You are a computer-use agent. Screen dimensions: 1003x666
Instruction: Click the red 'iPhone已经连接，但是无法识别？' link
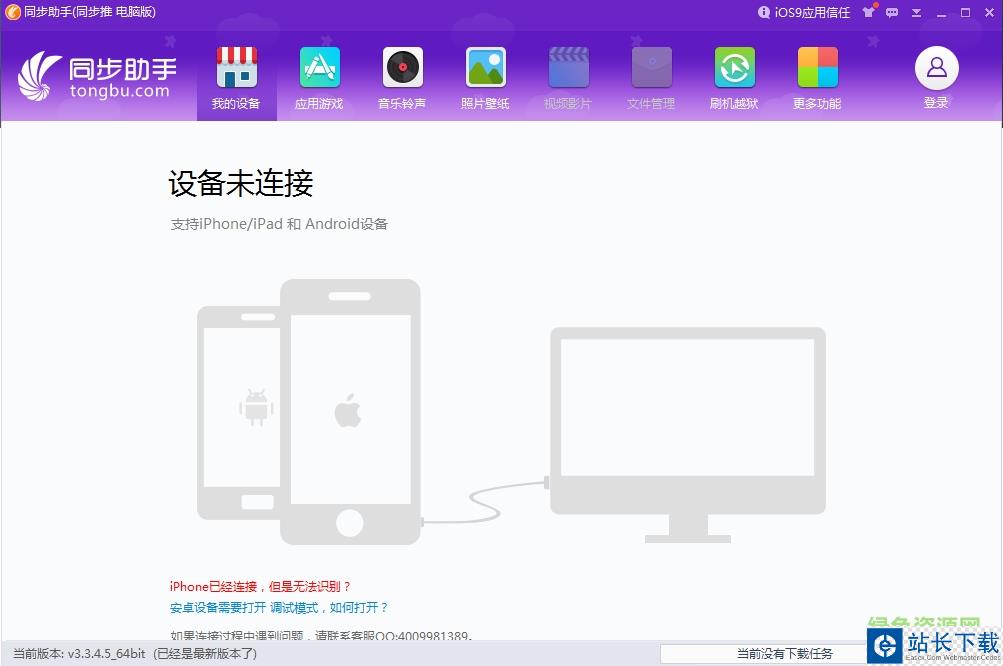point(260,586)
